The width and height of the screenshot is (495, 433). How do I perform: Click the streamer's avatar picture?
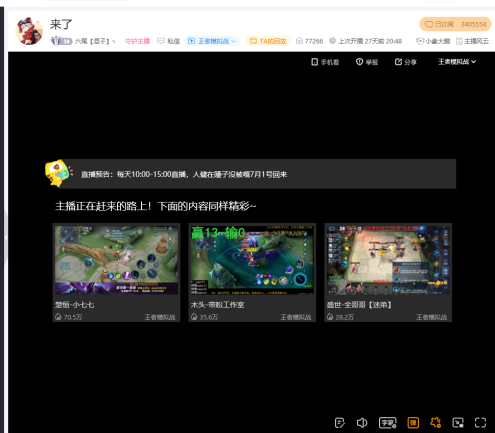pos(29,31)
